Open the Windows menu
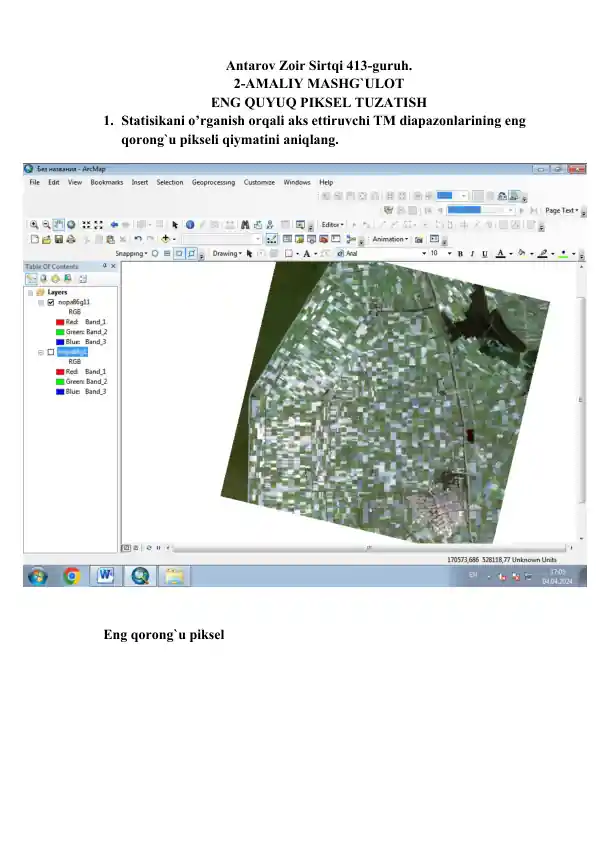This screenshot has width=596, height=842. 297,183
